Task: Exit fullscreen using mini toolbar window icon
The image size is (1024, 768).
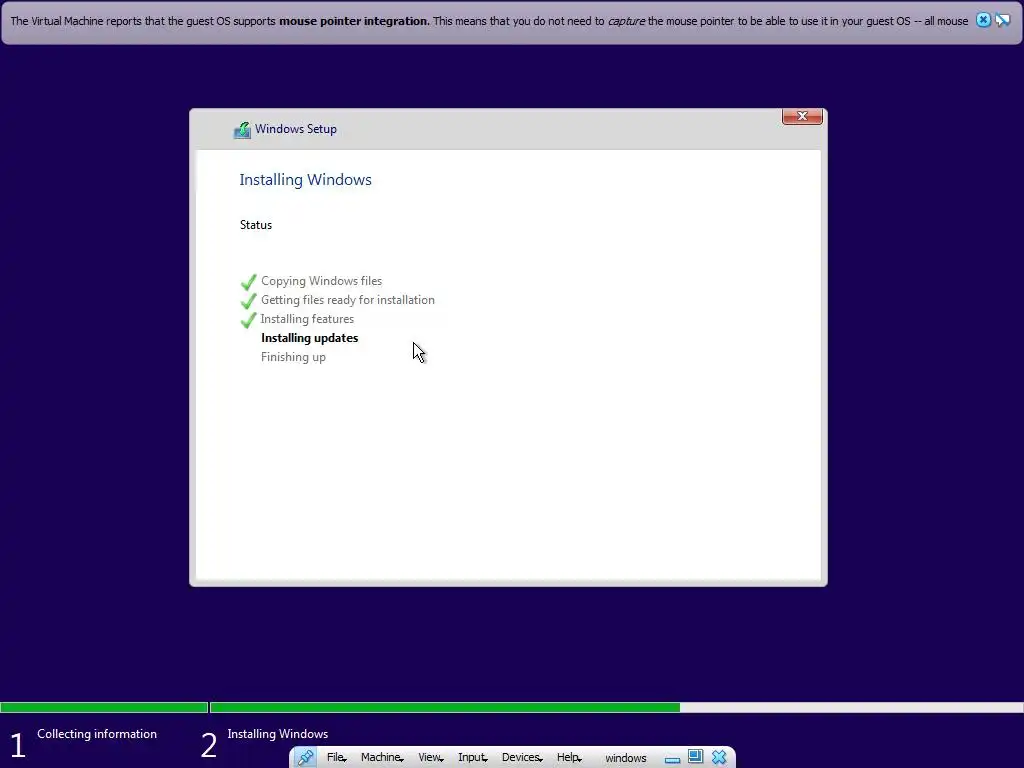Action: tap(696, 757)
